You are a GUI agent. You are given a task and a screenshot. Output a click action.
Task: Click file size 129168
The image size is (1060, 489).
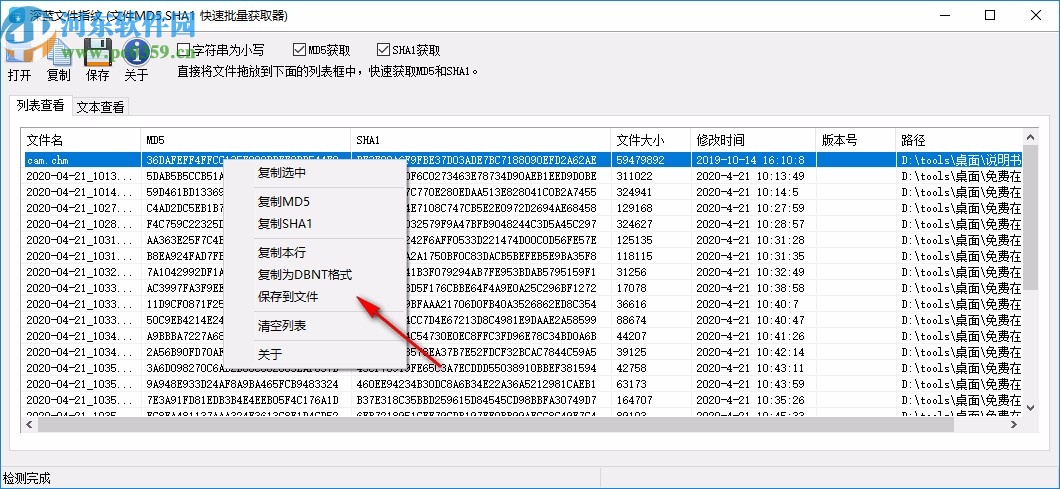point(635,208)
